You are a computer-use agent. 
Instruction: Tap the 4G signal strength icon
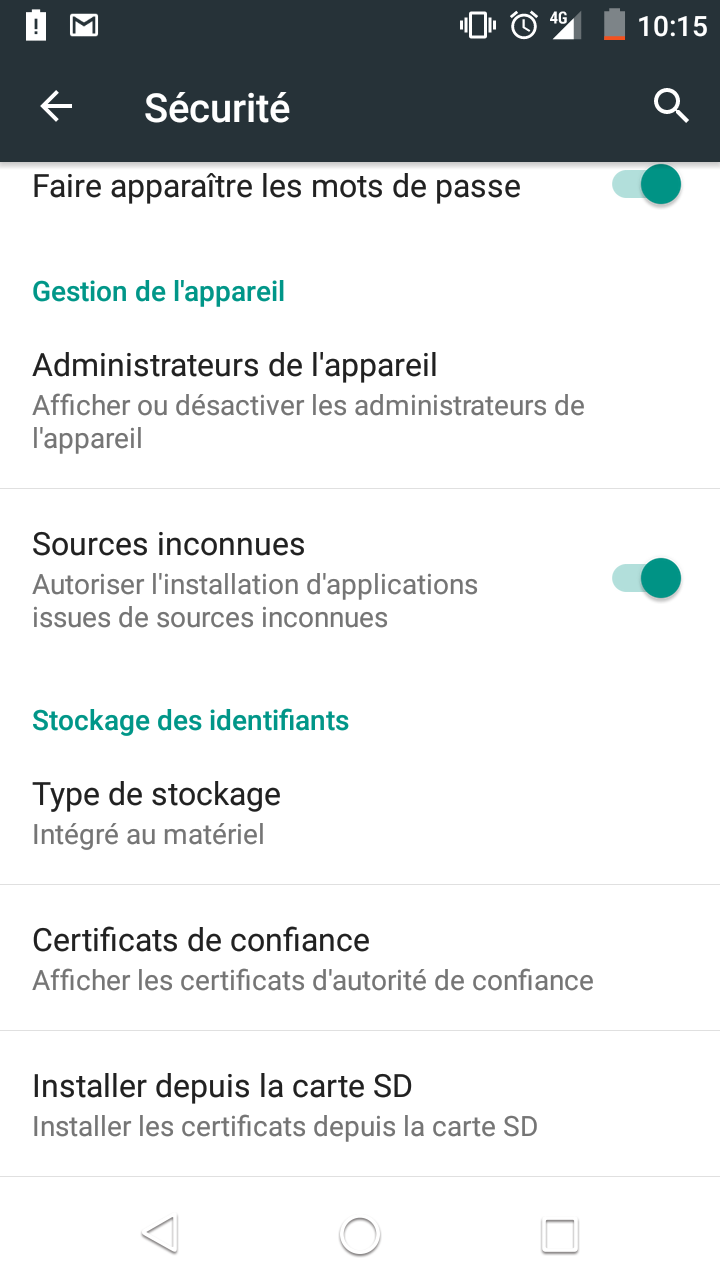[565, 25]
